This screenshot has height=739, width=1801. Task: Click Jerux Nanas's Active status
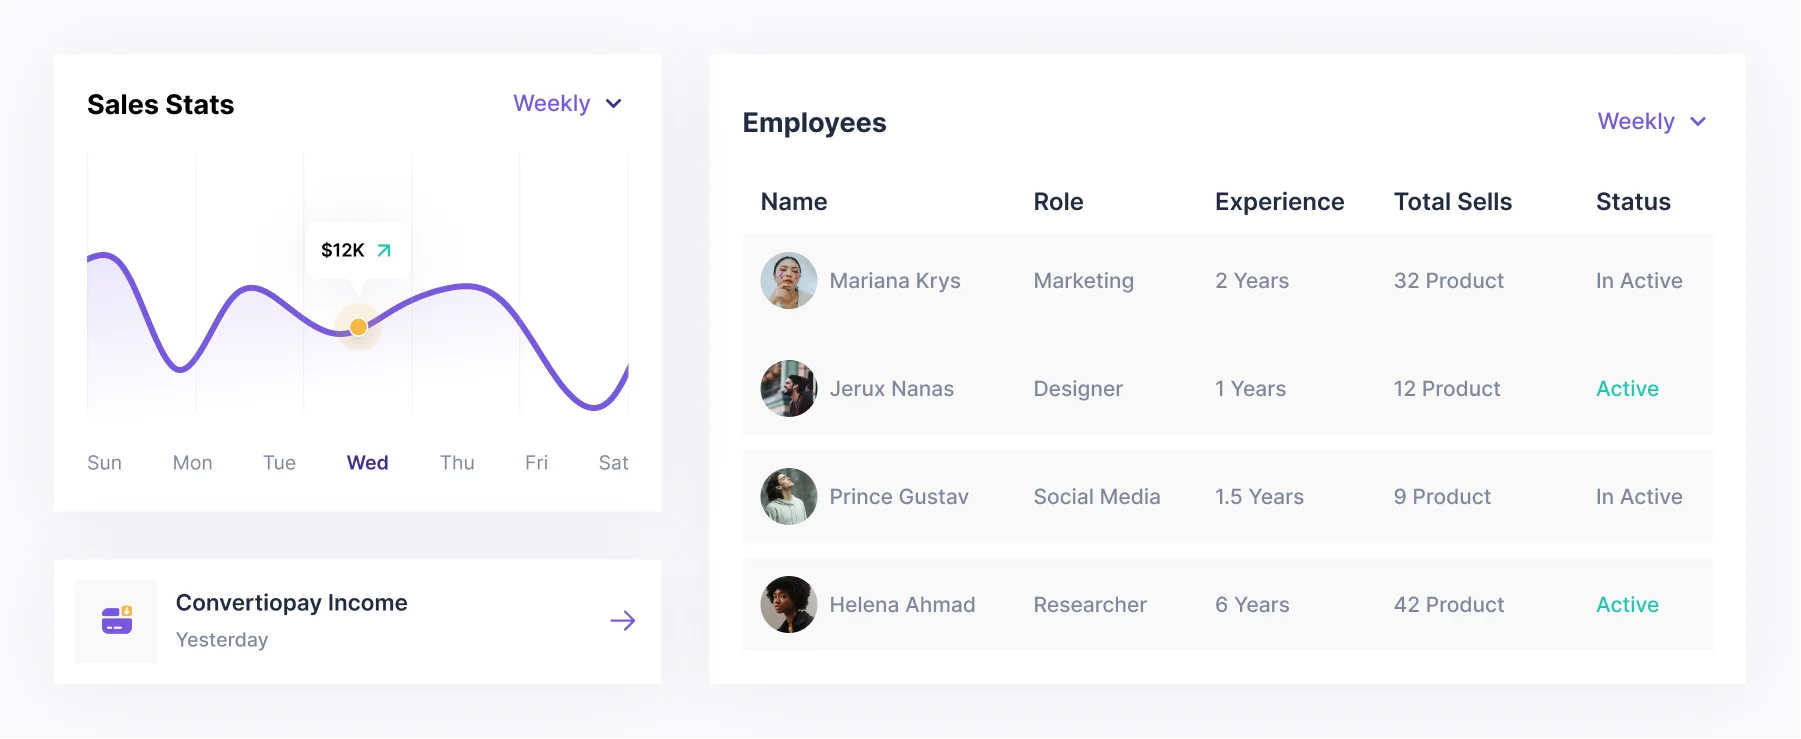[1627, 389]
